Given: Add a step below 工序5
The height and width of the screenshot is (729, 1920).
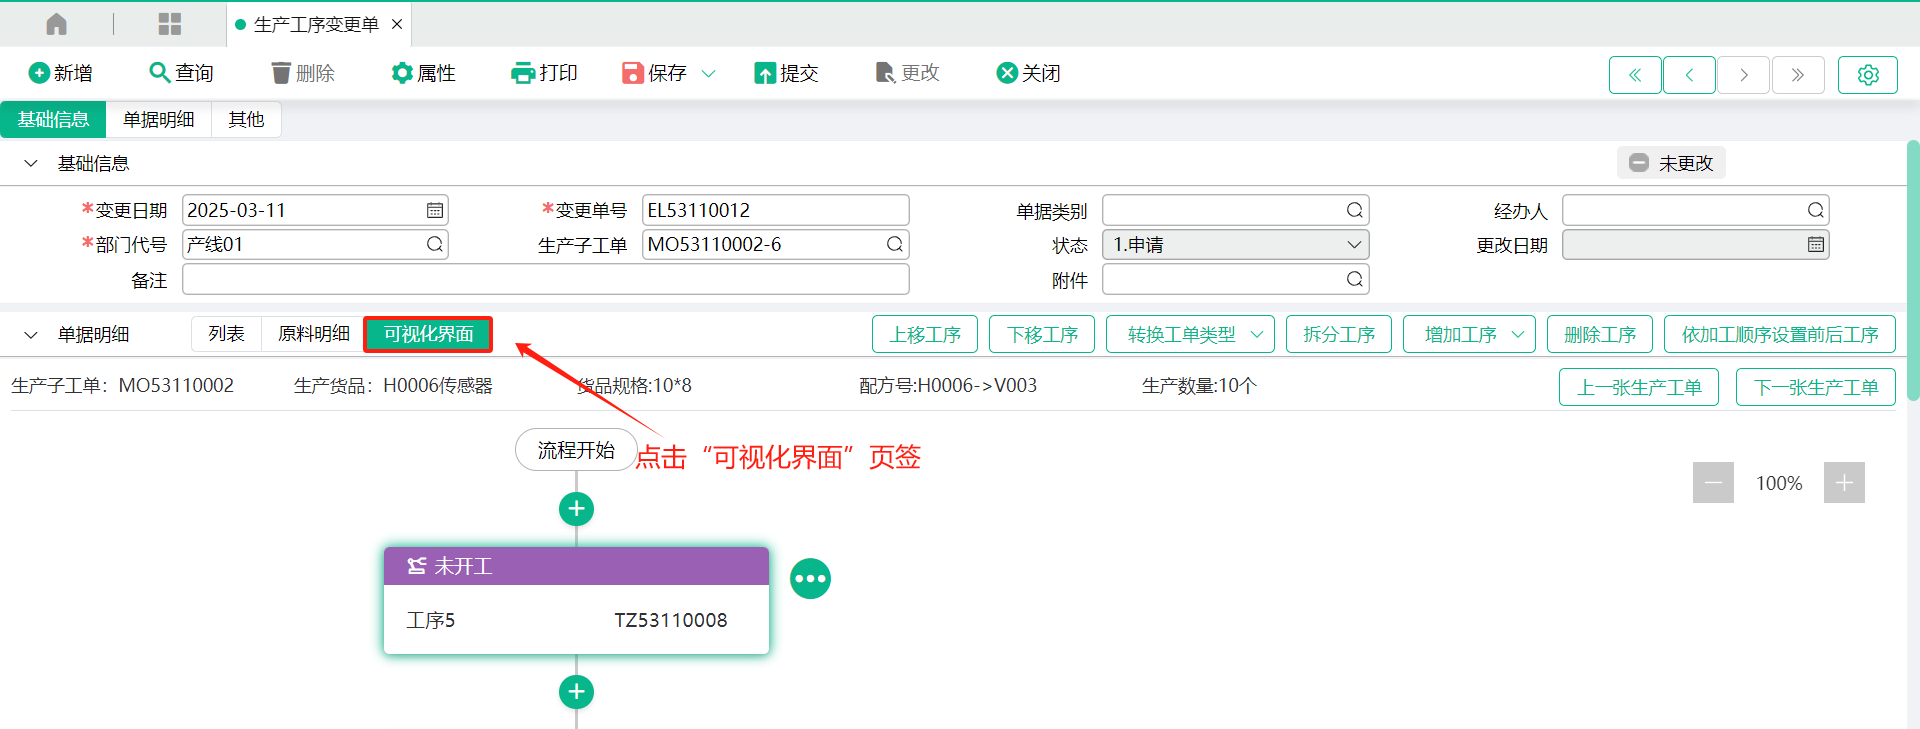Looking at the screenshot, I should 576,692.
